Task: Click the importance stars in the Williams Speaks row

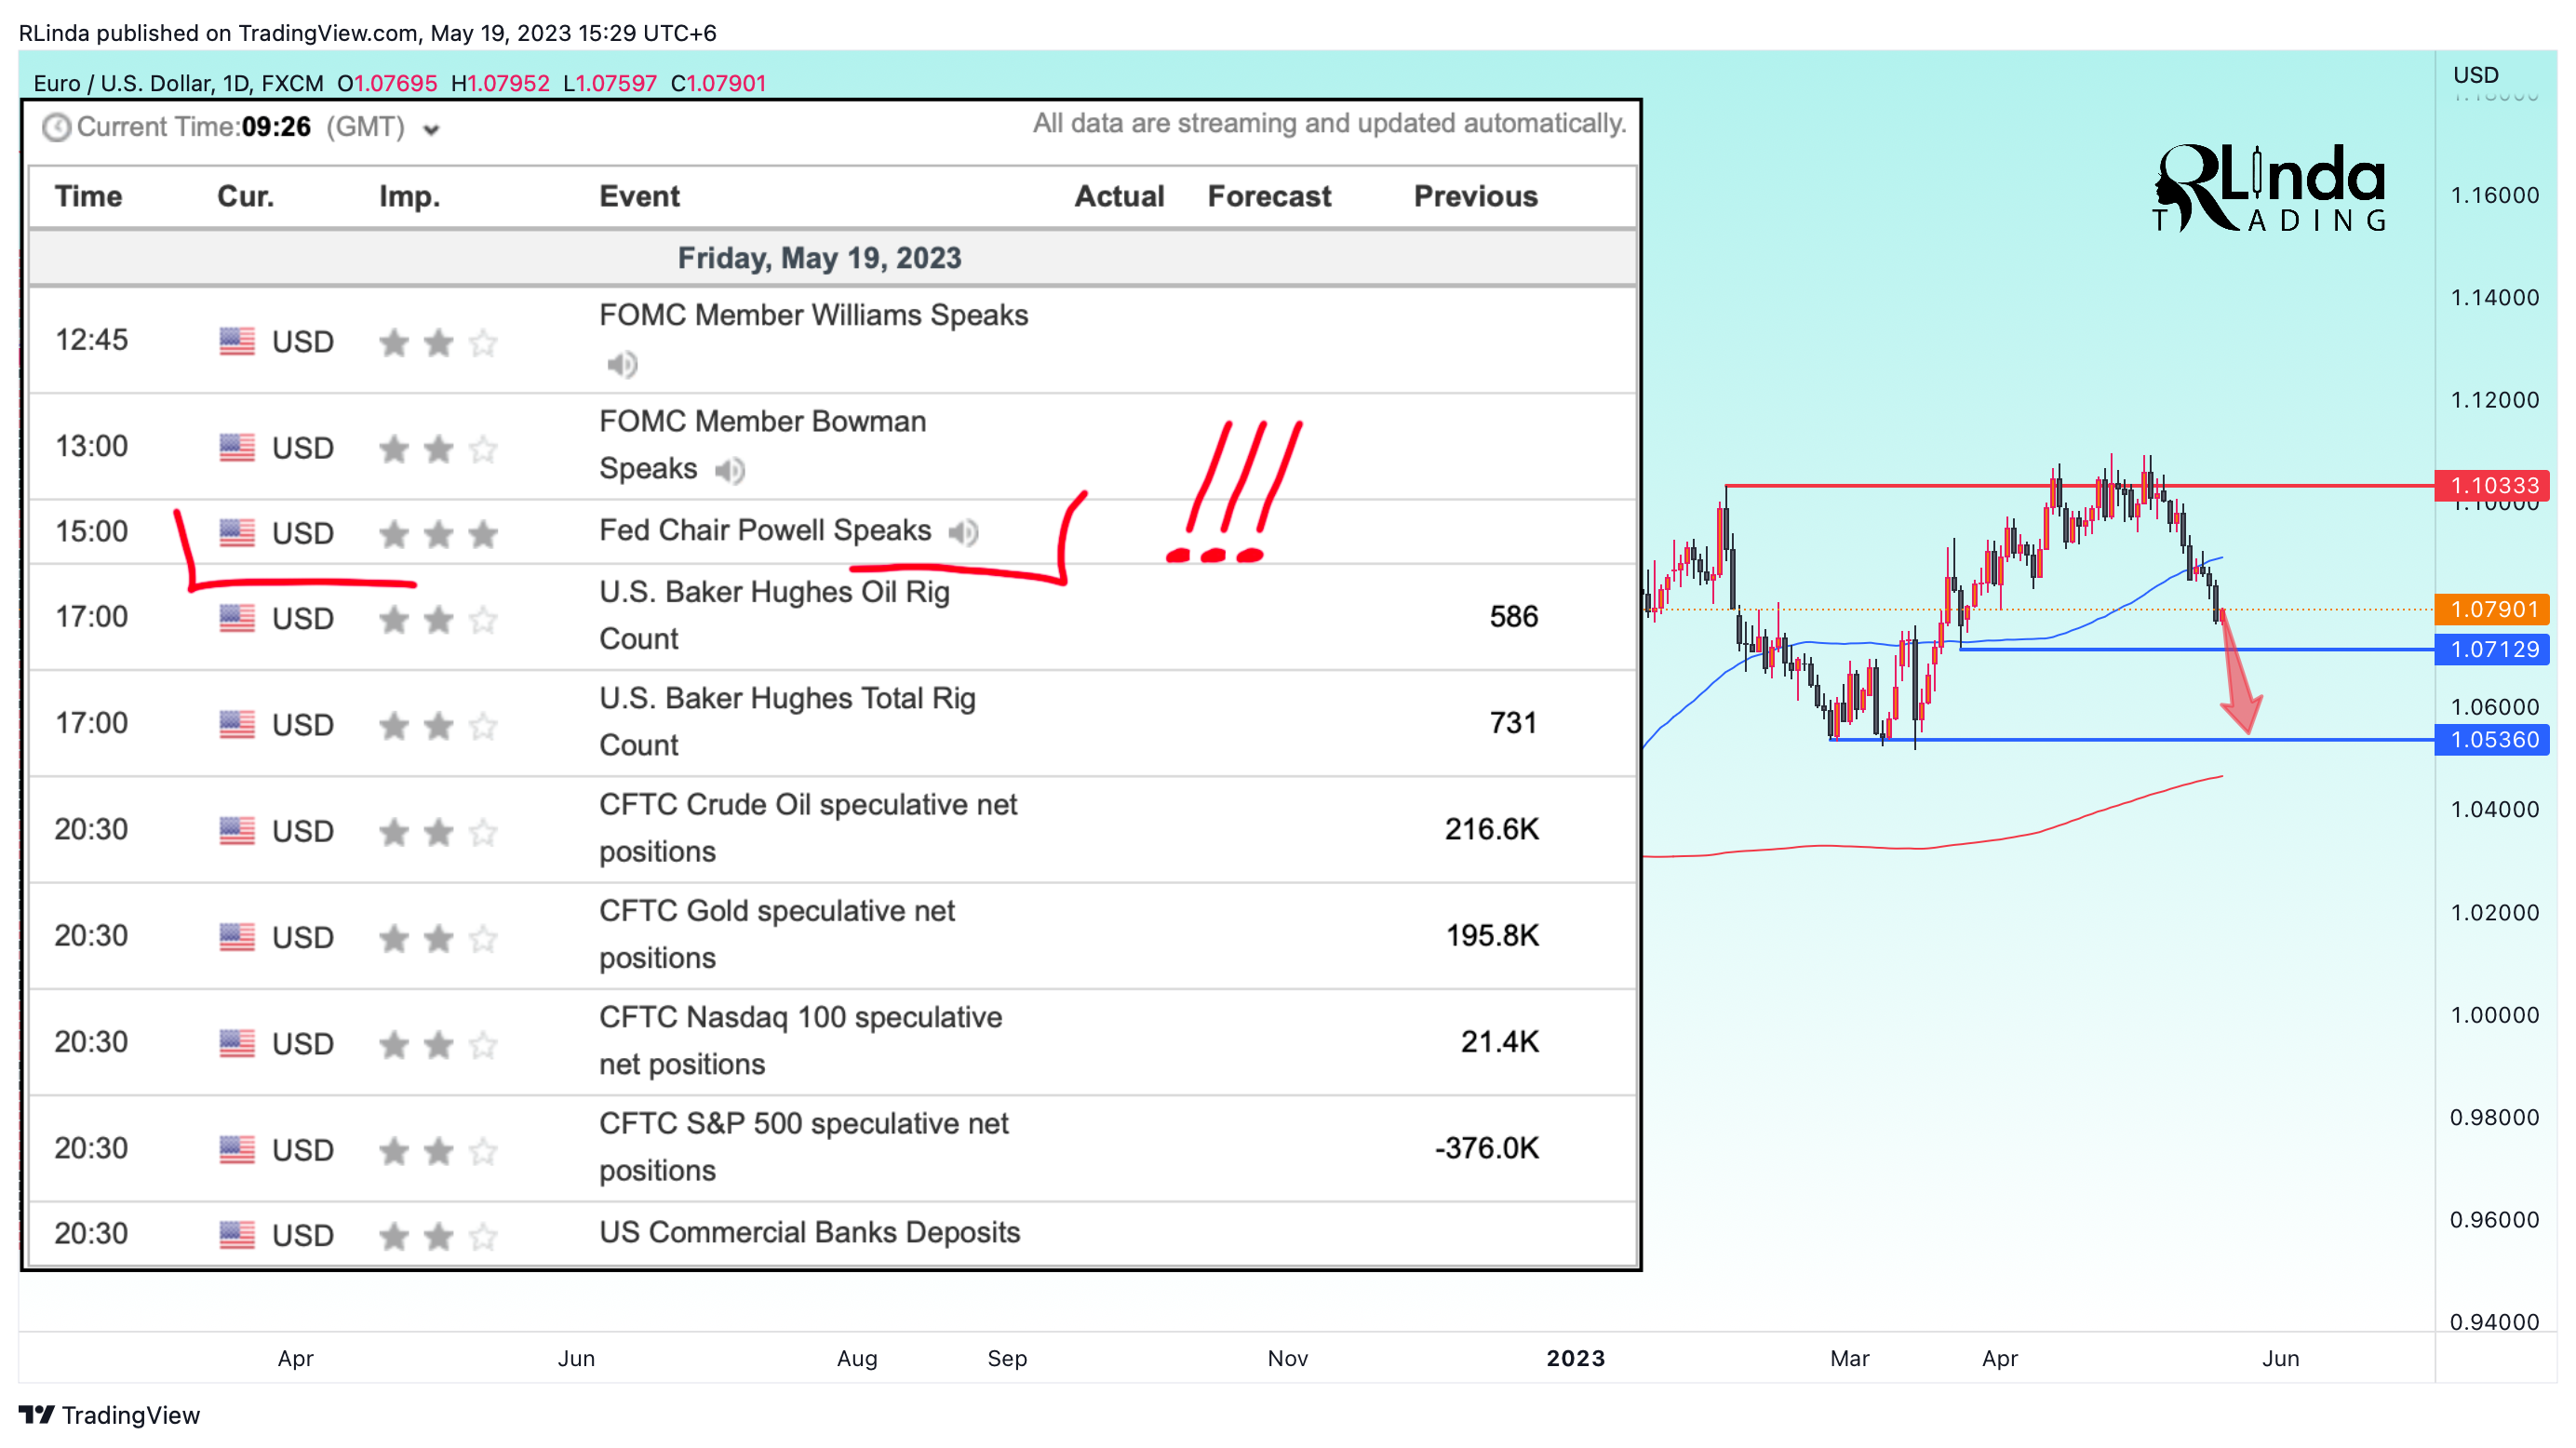Action: coord(439,343)
